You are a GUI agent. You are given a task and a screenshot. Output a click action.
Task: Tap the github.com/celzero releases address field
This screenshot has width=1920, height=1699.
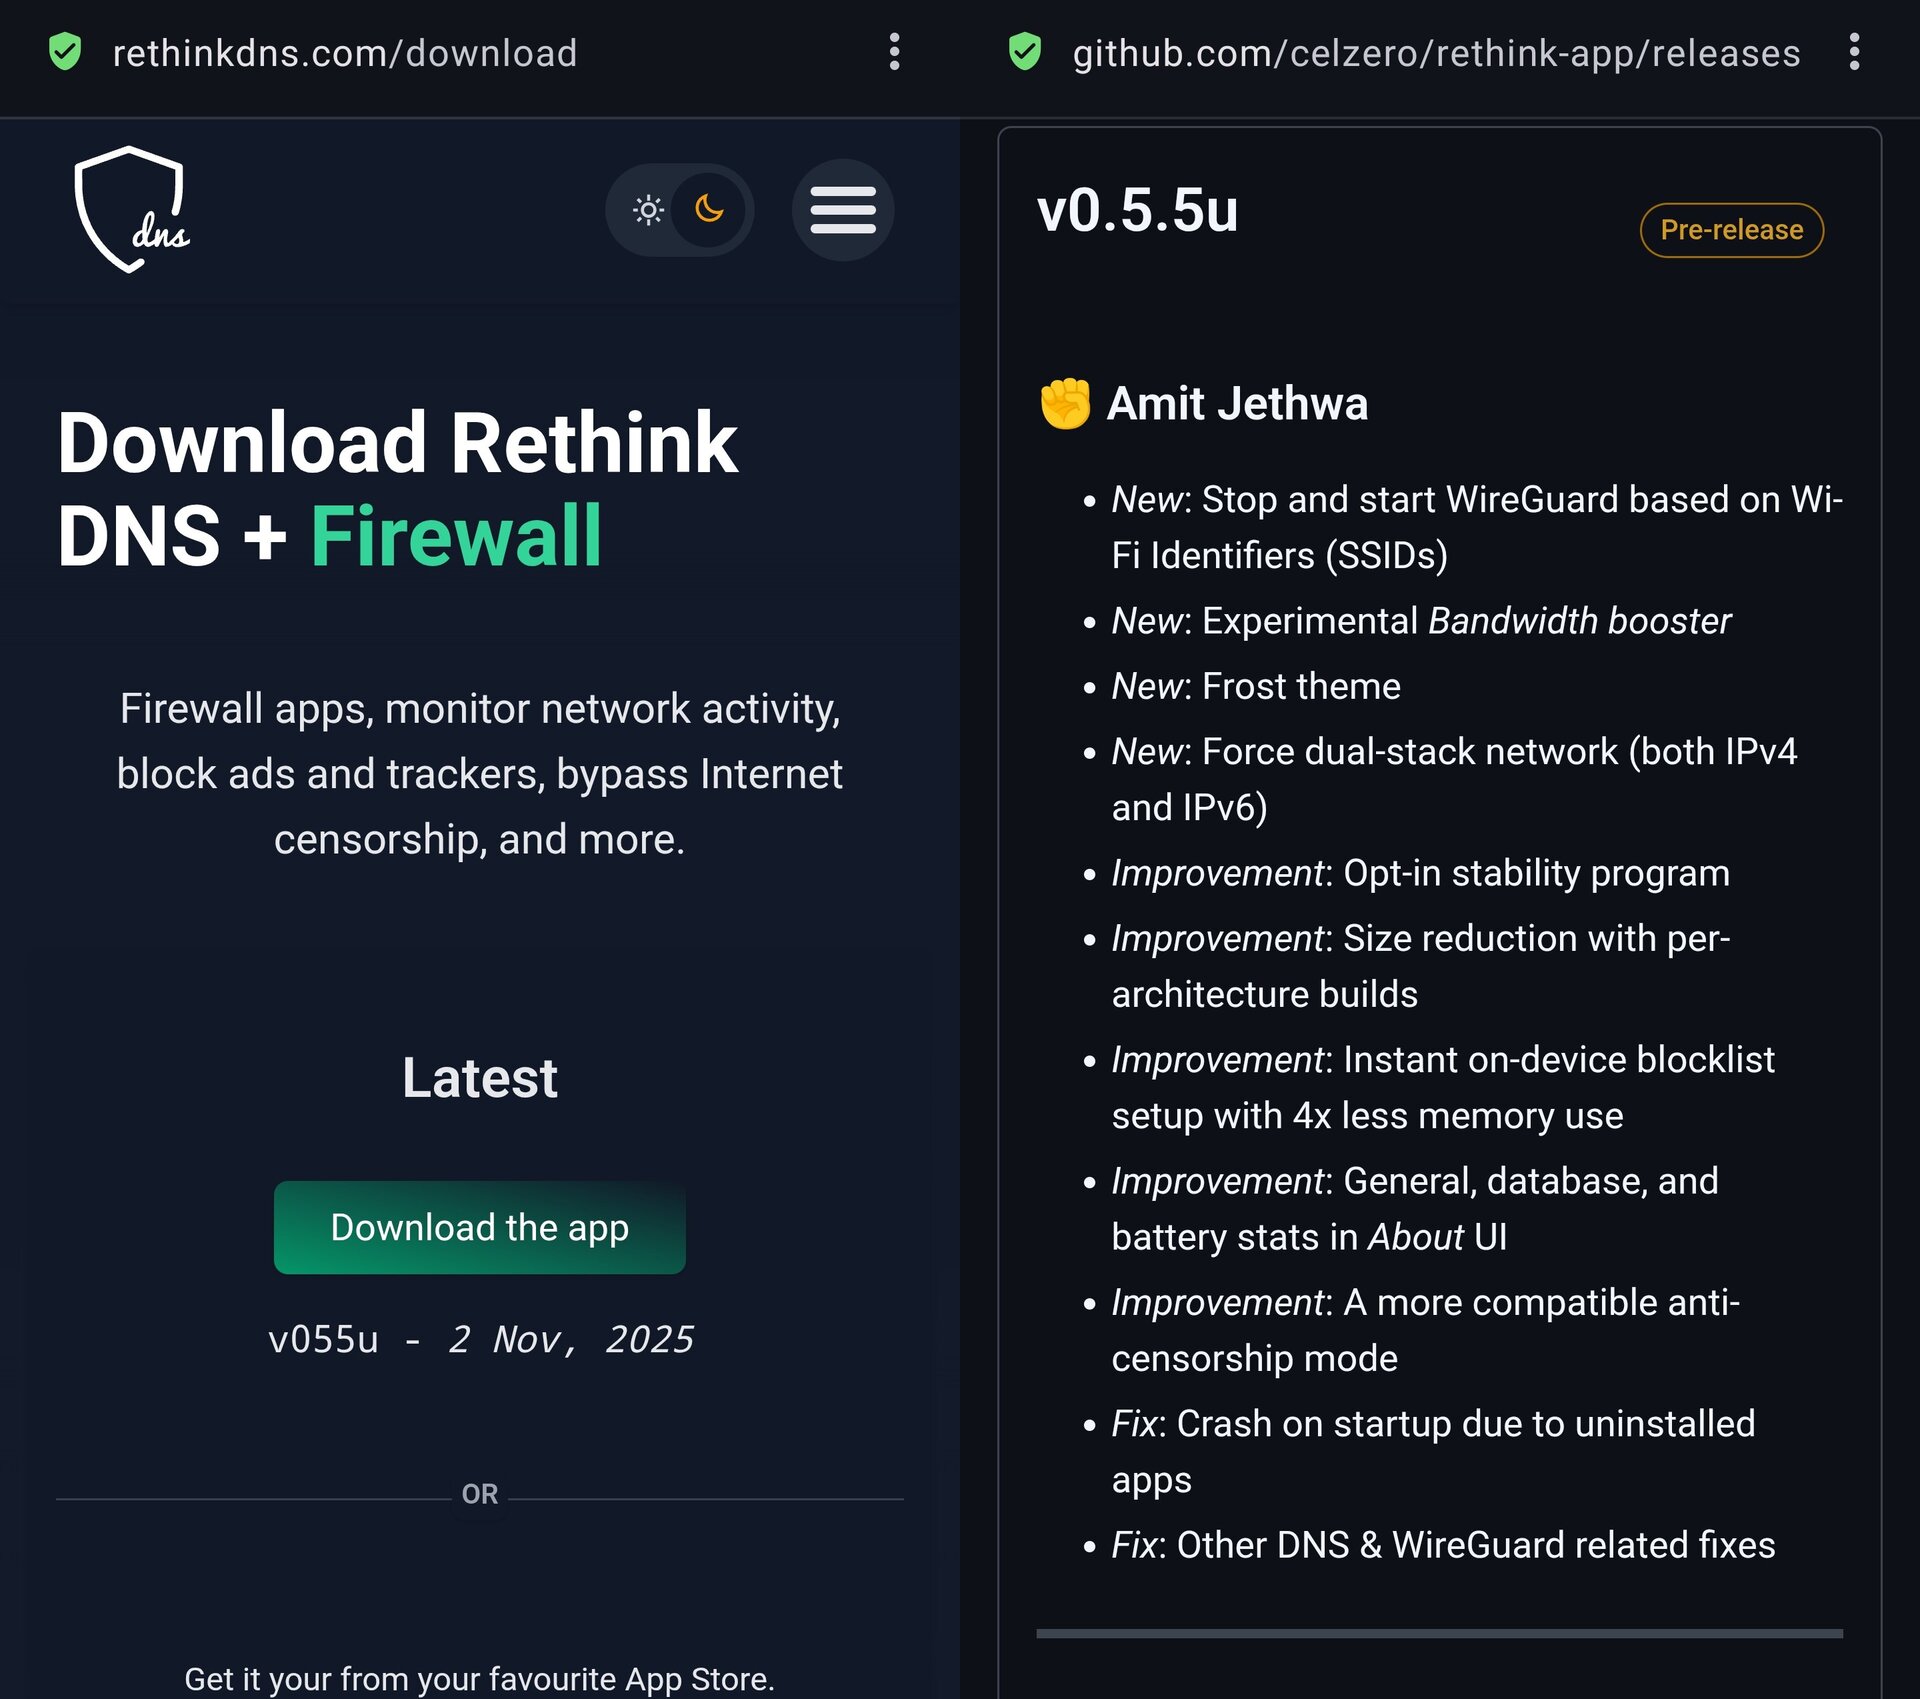coord(1435,53)
